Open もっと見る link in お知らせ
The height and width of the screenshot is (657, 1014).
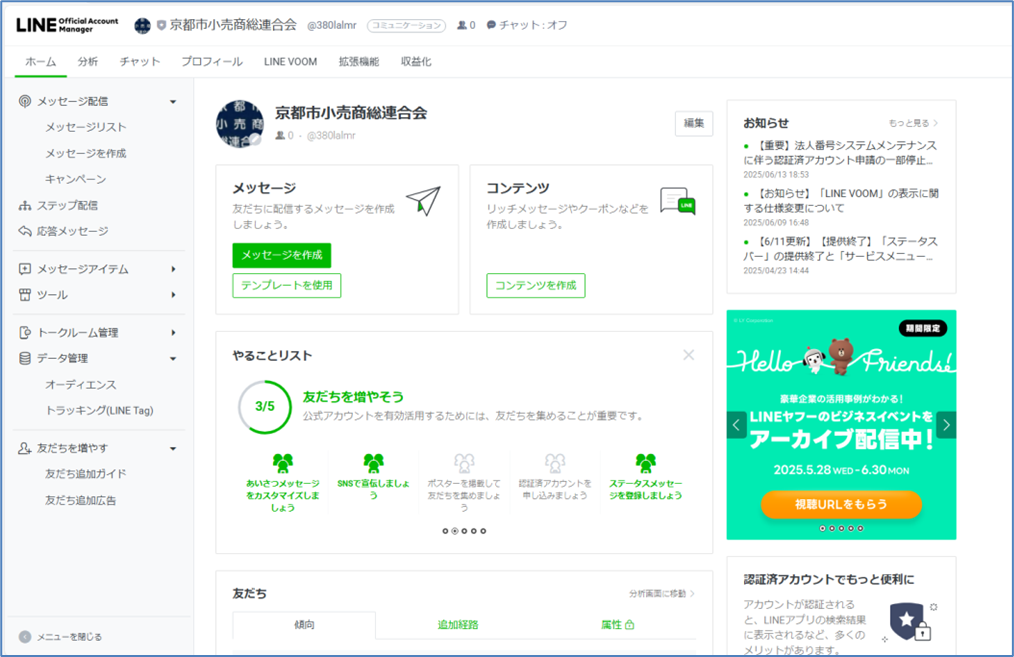pos(913,123)
